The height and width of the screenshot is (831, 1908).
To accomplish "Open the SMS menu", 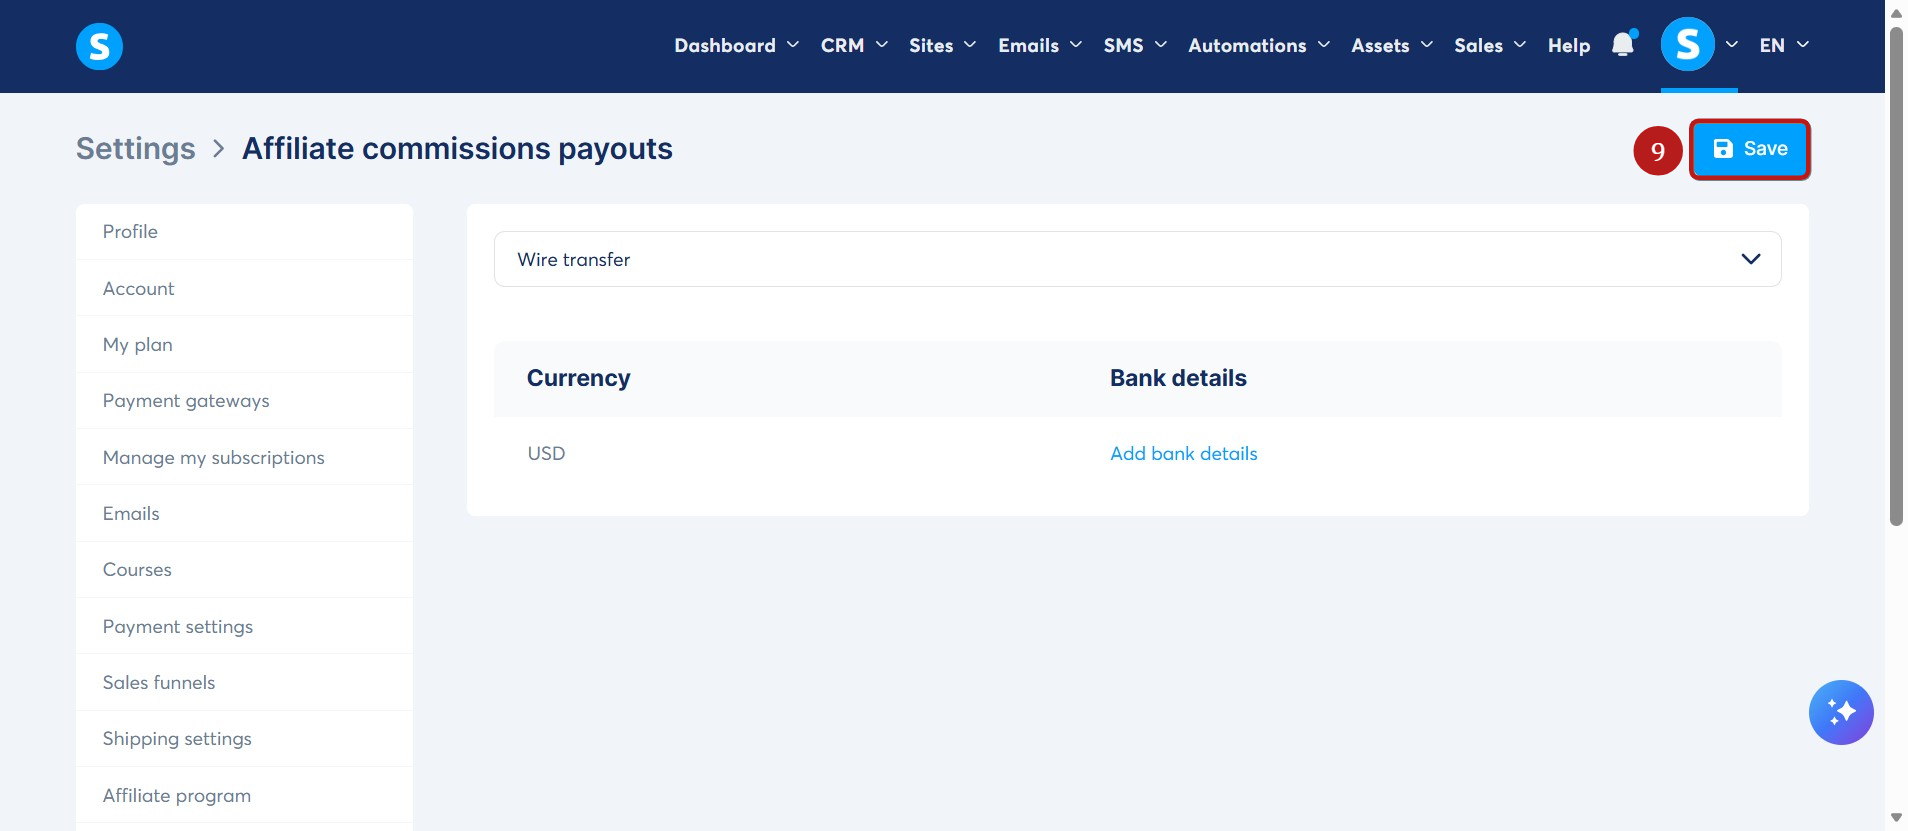I will (1135, 45).
